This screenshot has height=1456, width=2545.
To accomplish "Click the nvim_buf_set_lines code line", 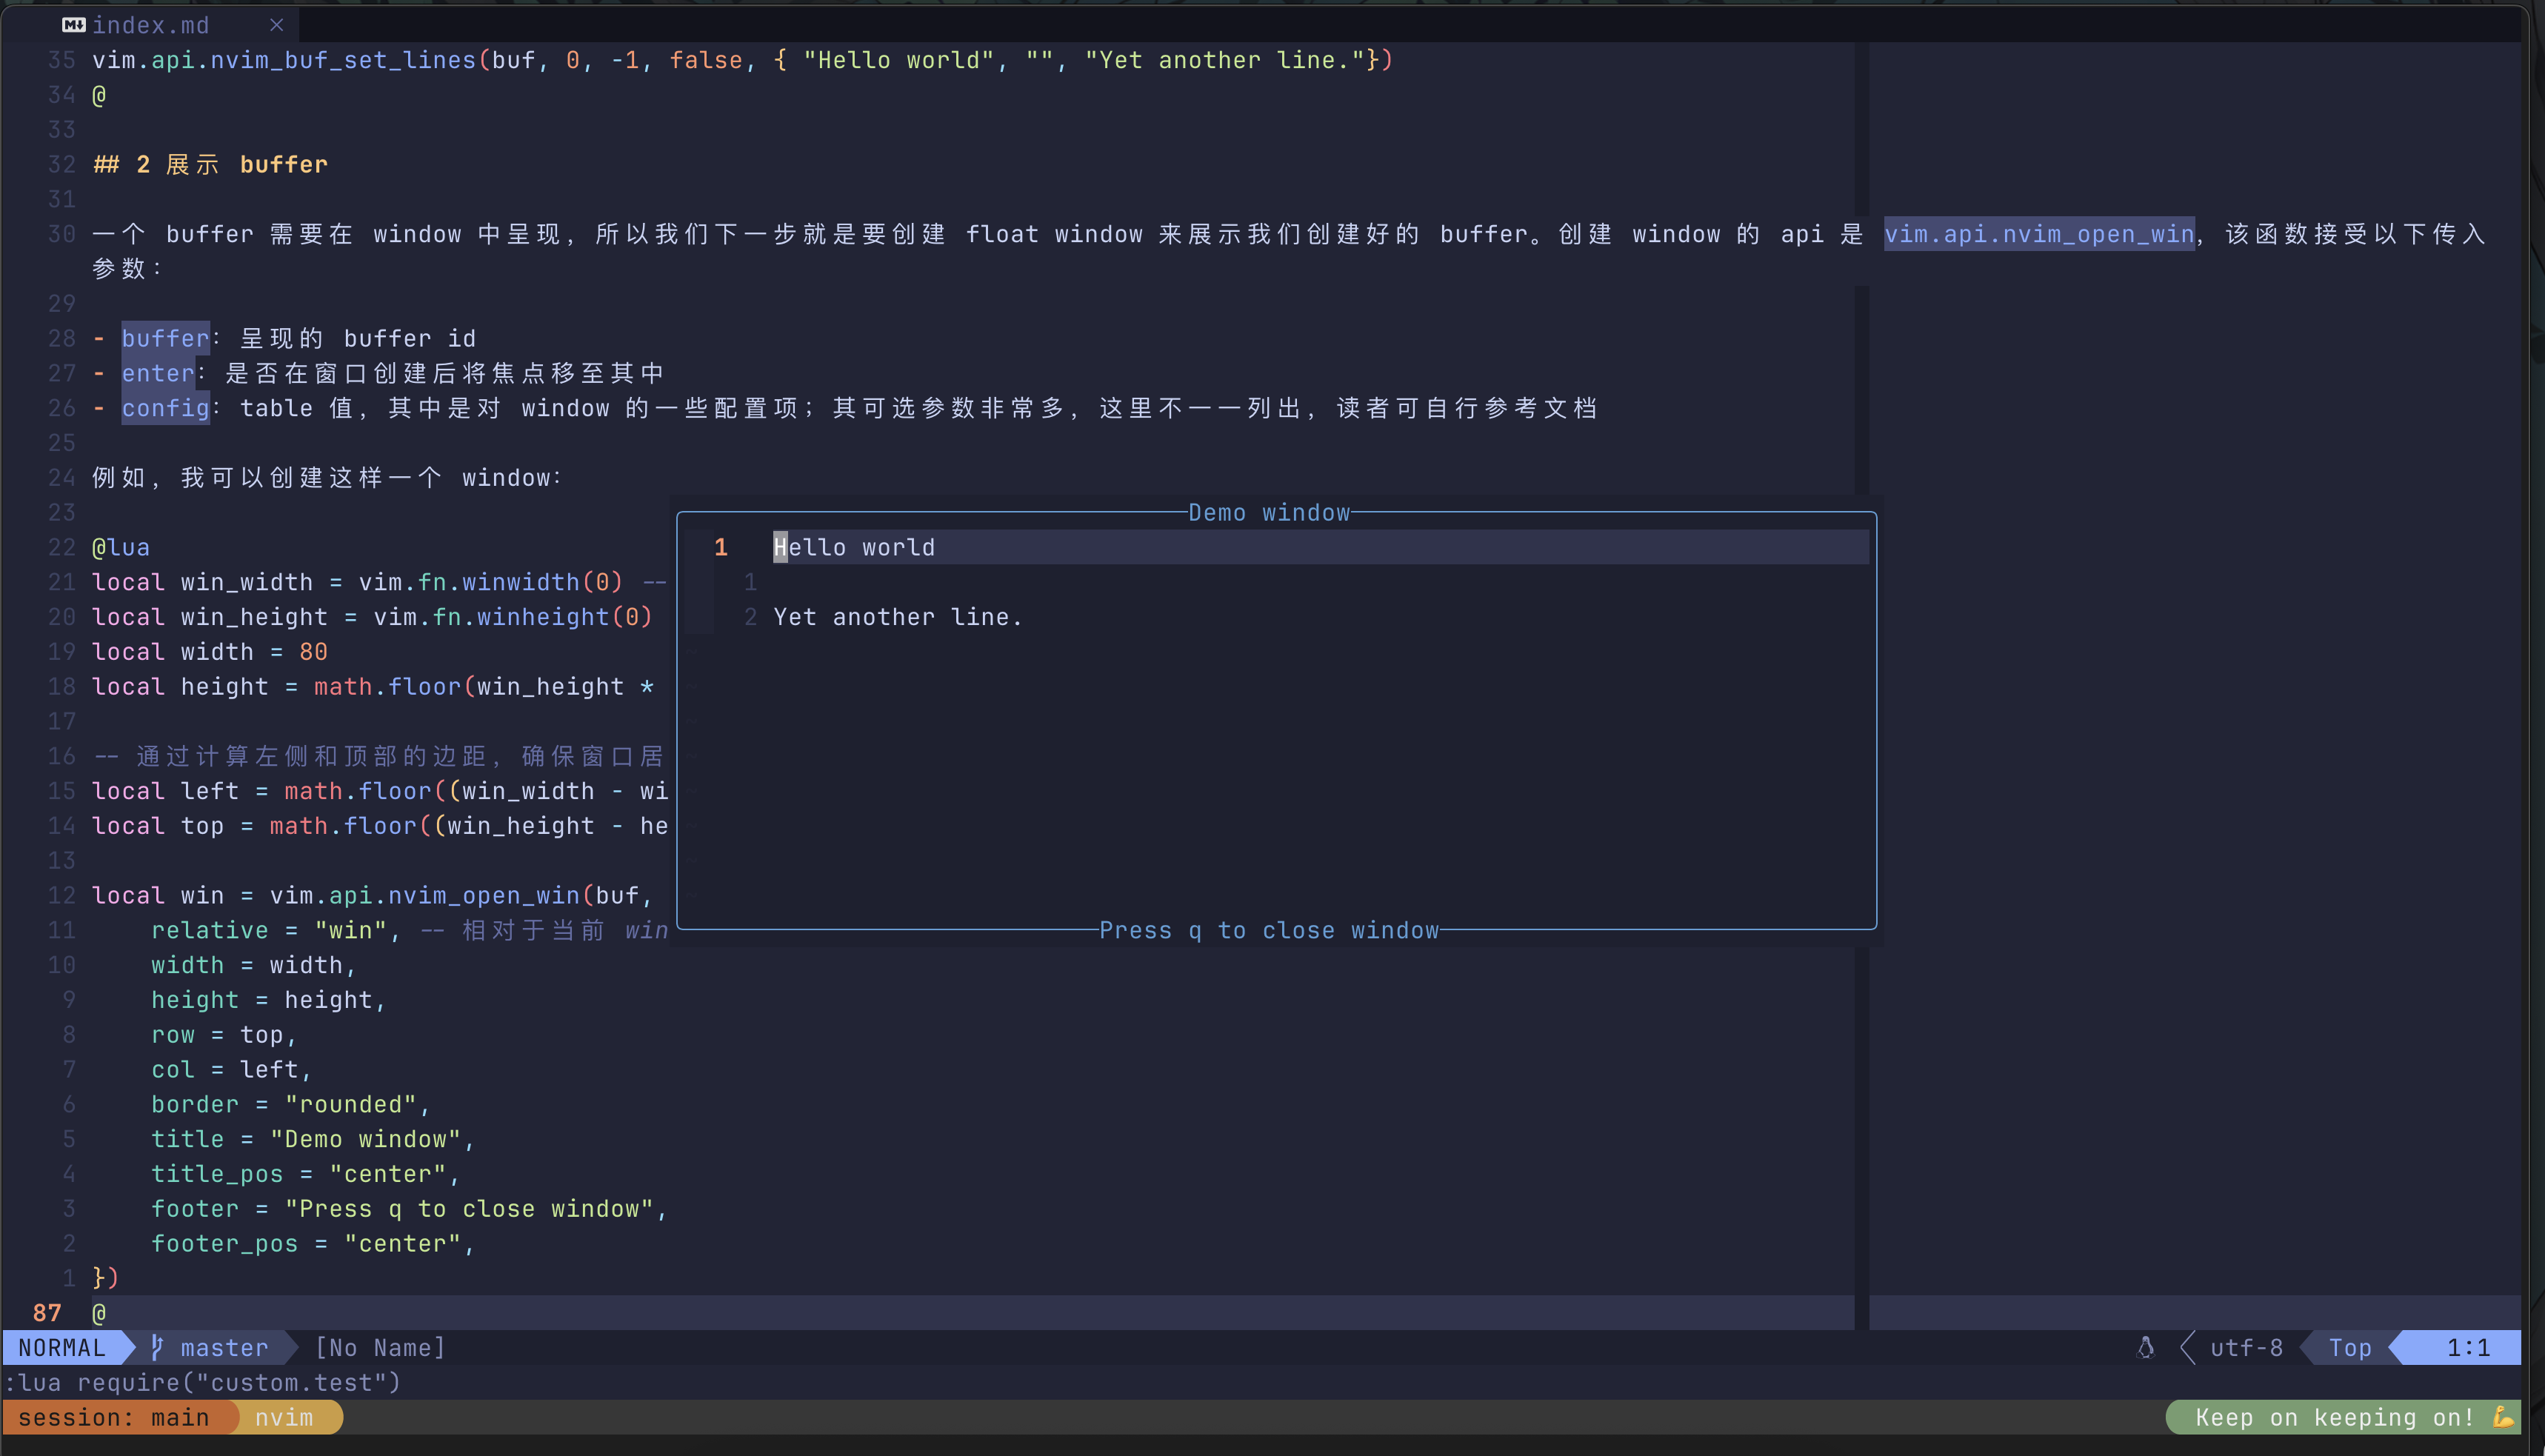I will click(x=742, y=60).
